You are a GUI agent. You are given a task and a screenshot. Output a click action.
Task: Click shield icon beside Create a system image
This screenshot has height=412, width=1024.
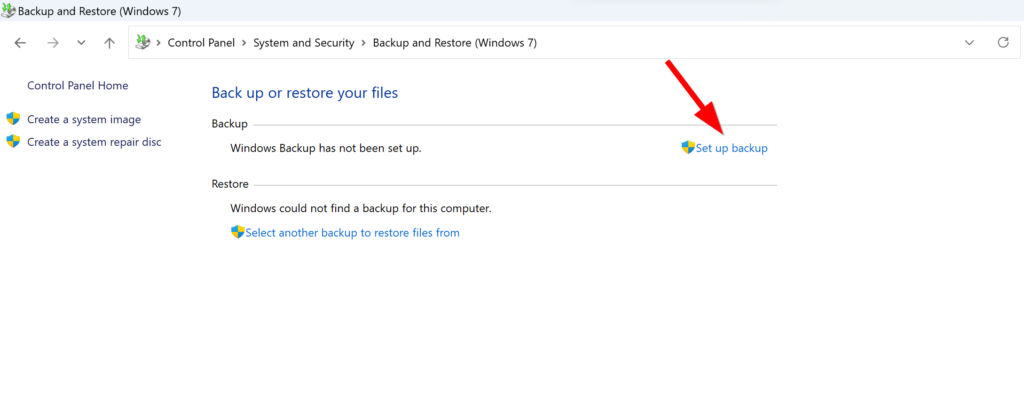coord(13,119)
